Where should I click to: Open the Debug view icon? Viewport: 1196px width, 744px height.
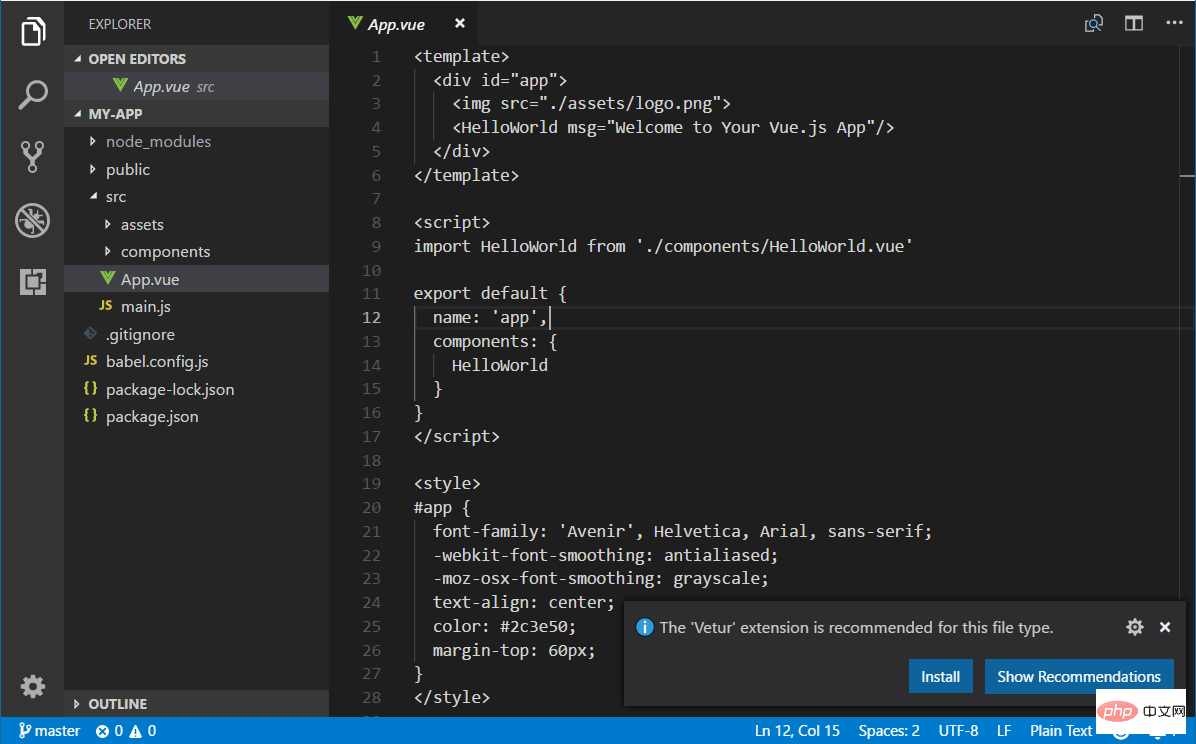33,220
